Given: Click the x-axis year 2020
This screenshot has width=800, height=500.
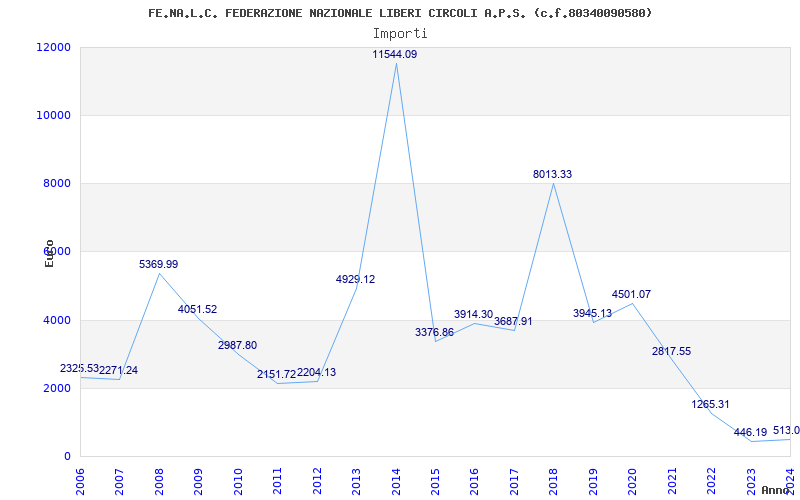Looking at the screenshot, I should click(632, 481).
